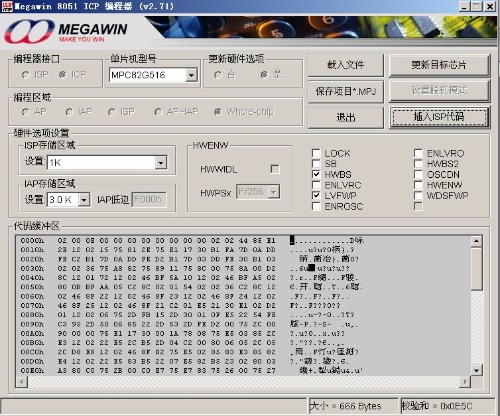Choose 否 for update hardware options

[x=218, y=75]
